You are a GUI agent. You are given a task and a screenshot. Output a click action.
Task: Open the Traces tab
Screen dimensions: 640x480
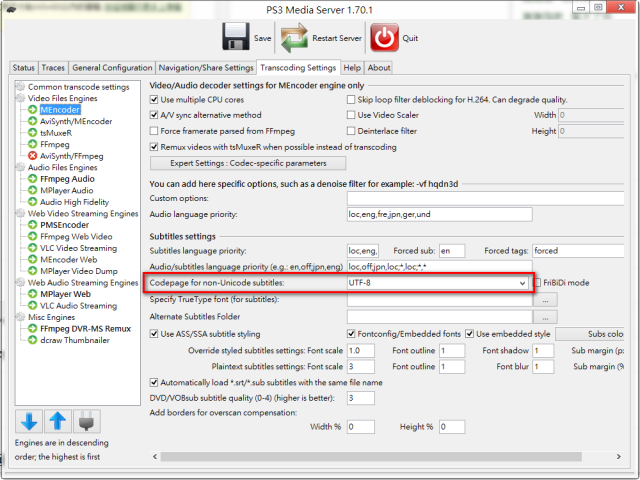point(53,68)
